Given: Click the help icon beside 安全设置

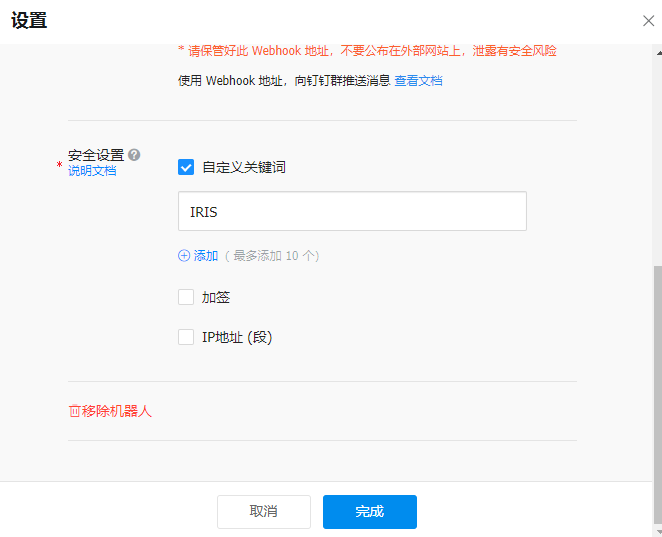Looking at the screenshot, I should [134, 155].
